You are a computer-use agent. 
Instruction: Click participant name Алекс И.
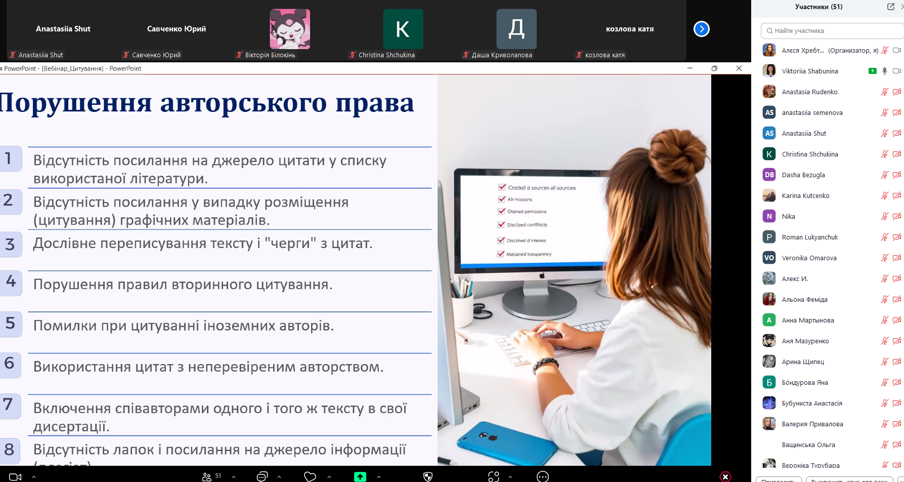(x=794, y=278)
